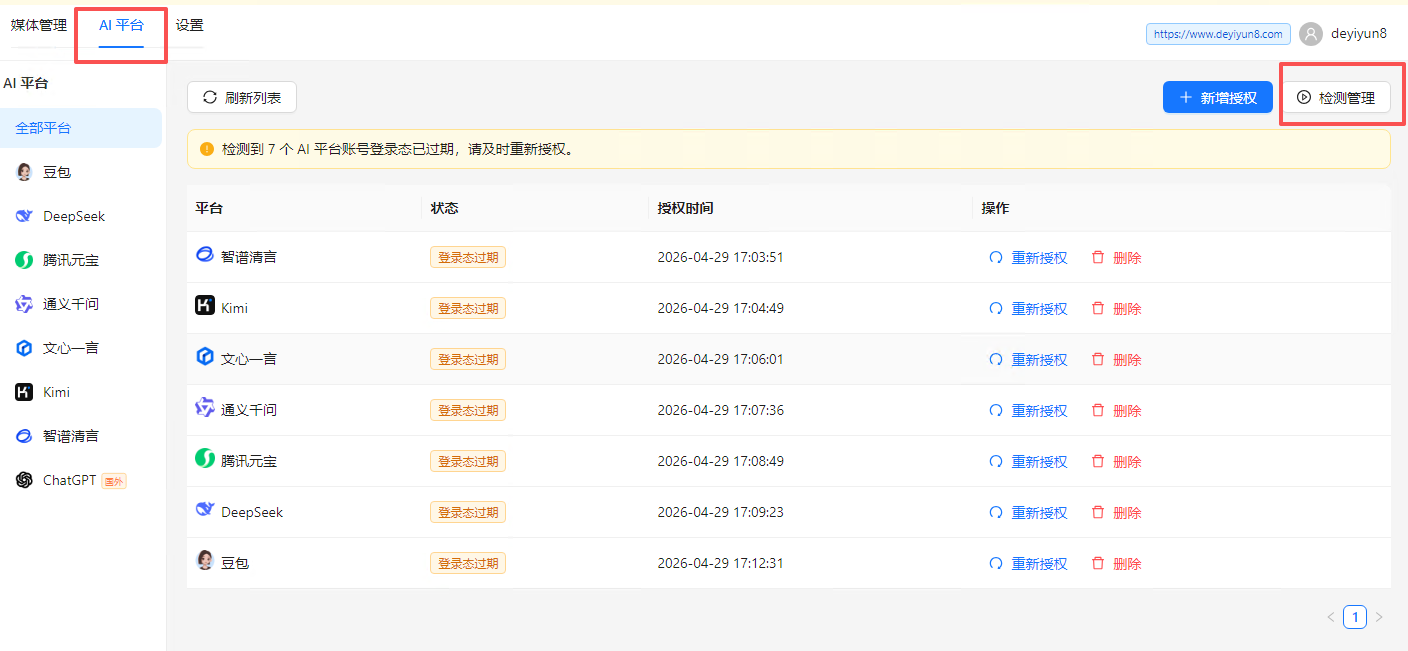Click timestamp 2026-04-29 17:06:01

click(x=720, y=359)
